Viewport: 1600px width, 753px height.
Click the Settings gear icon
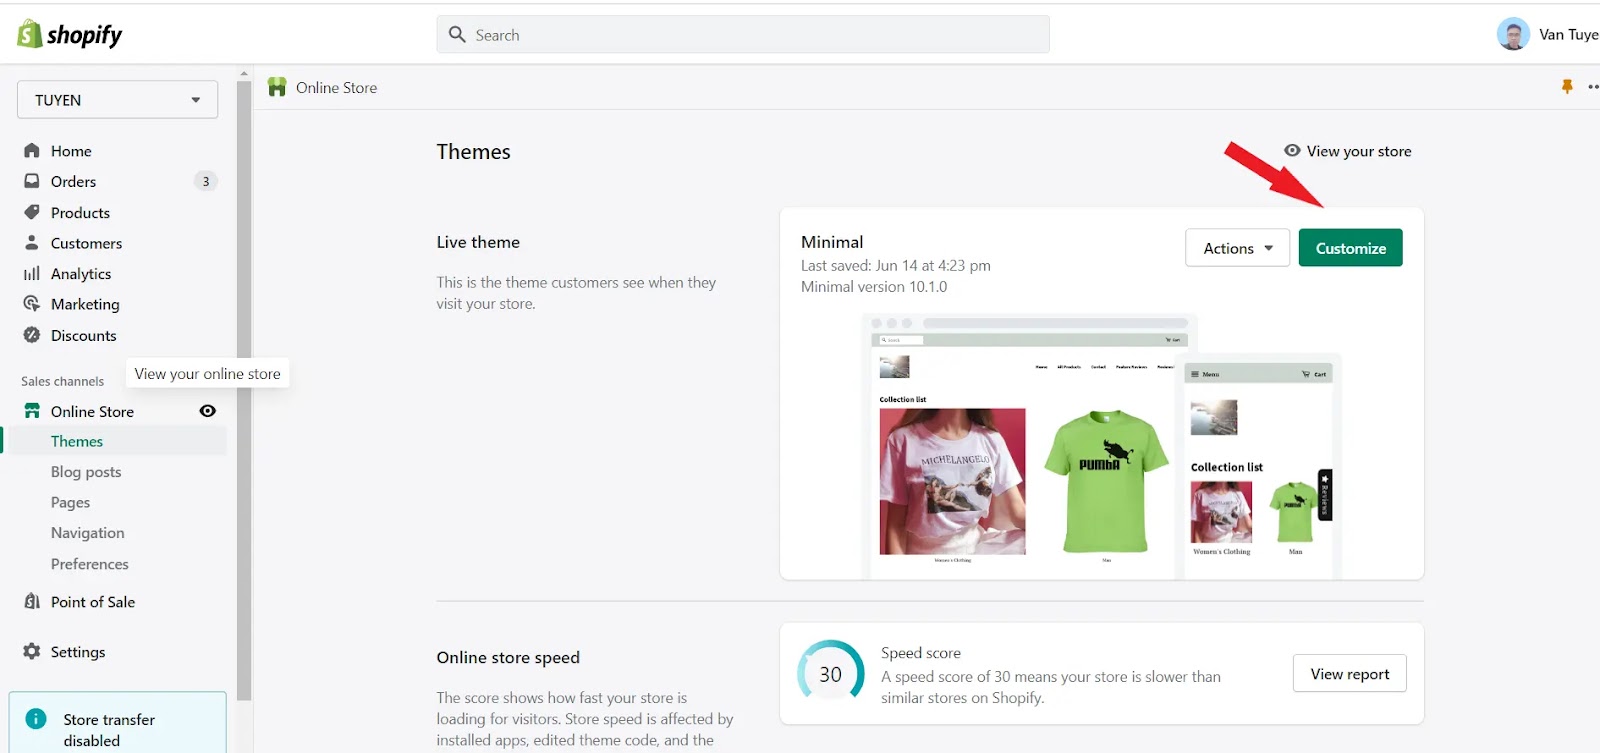(32, 651)
